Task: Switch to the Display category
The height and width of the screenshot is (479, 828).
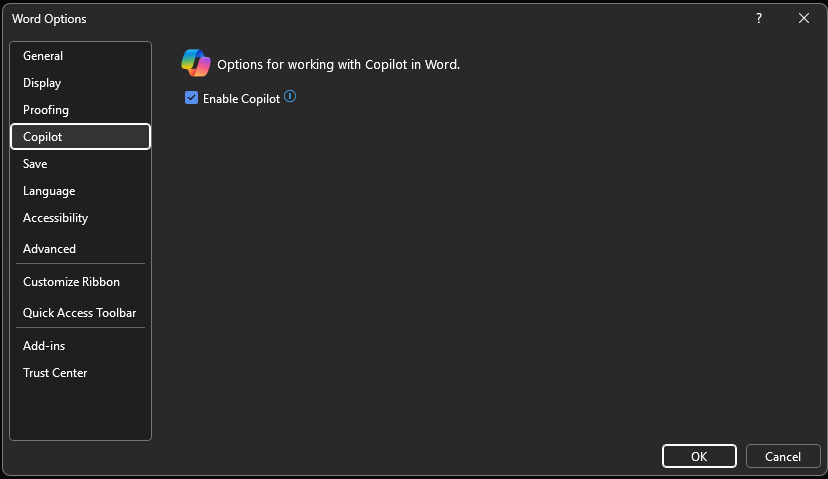Action: click(x=42, y=83)
